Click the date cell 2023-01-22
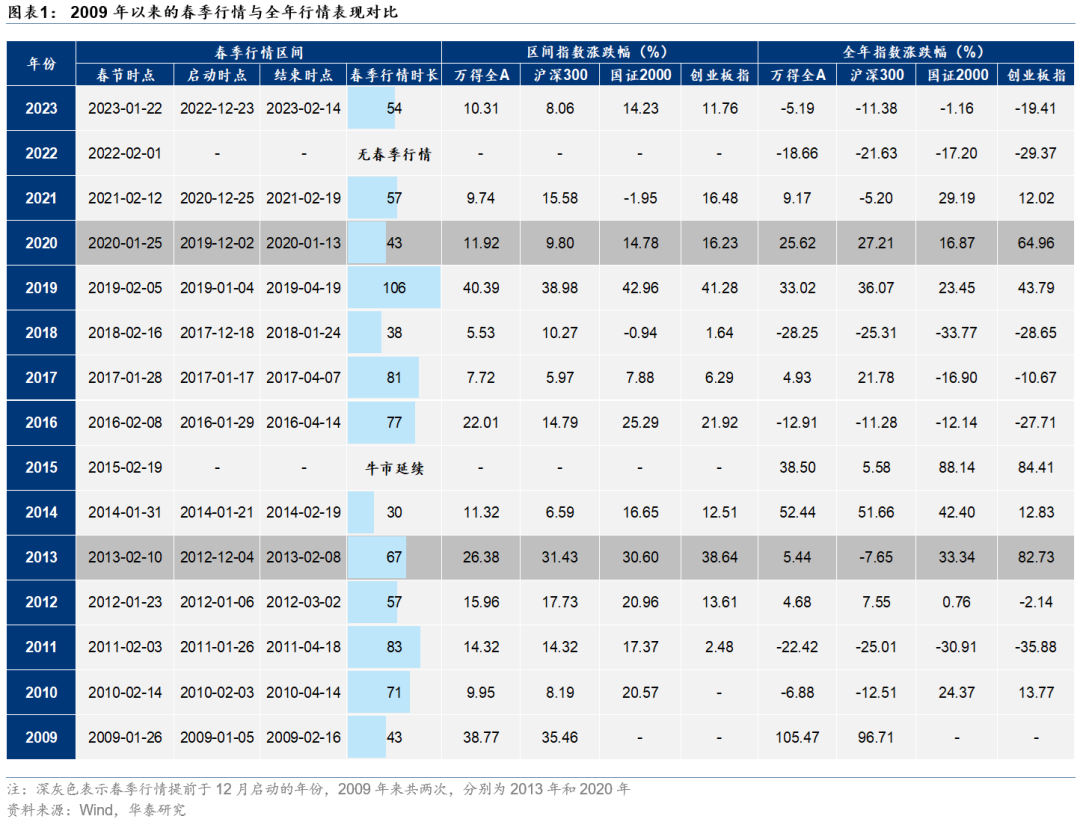This screenshot has width=1080, height=825. (x=125, y=108)
